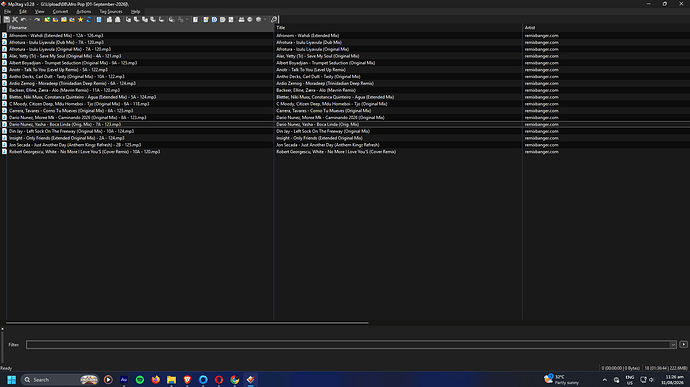Image resolution: width=690 pixels, height=387 pixels.
Task: Click the volume speaker tray icon
Action: click(652, 380)
